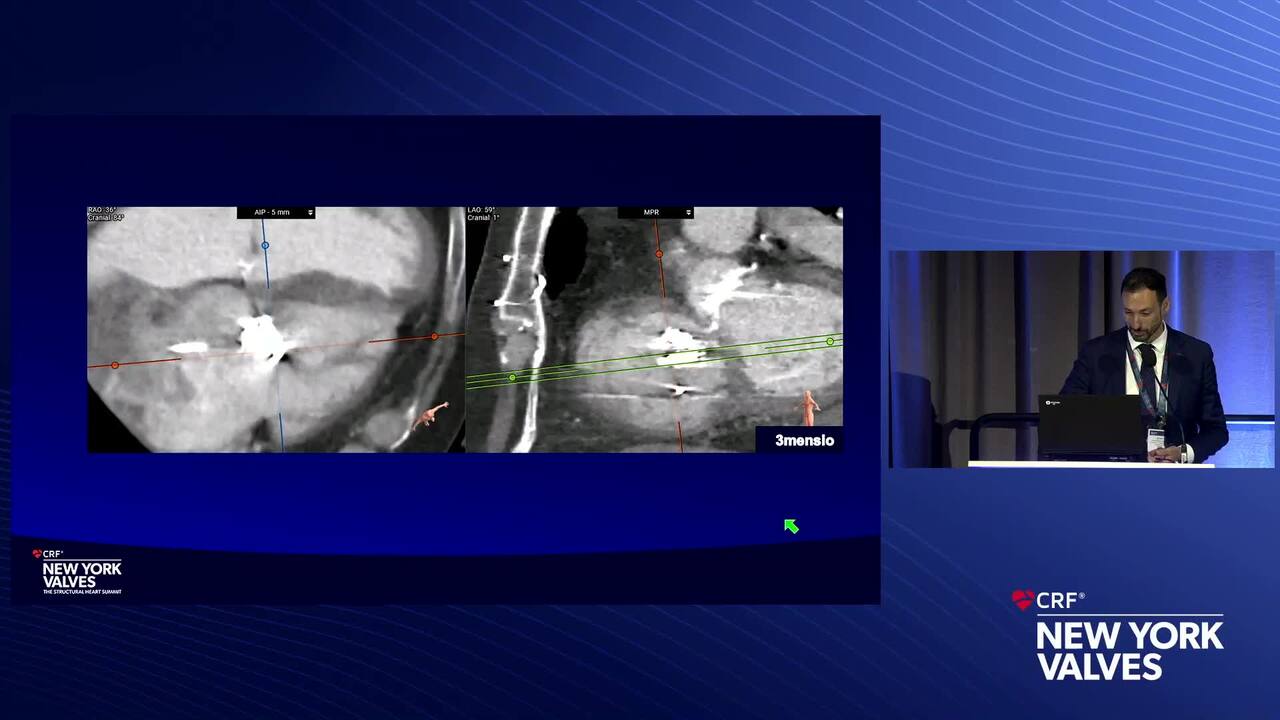Click the 3mensio logo

click(x=804, y=440)
